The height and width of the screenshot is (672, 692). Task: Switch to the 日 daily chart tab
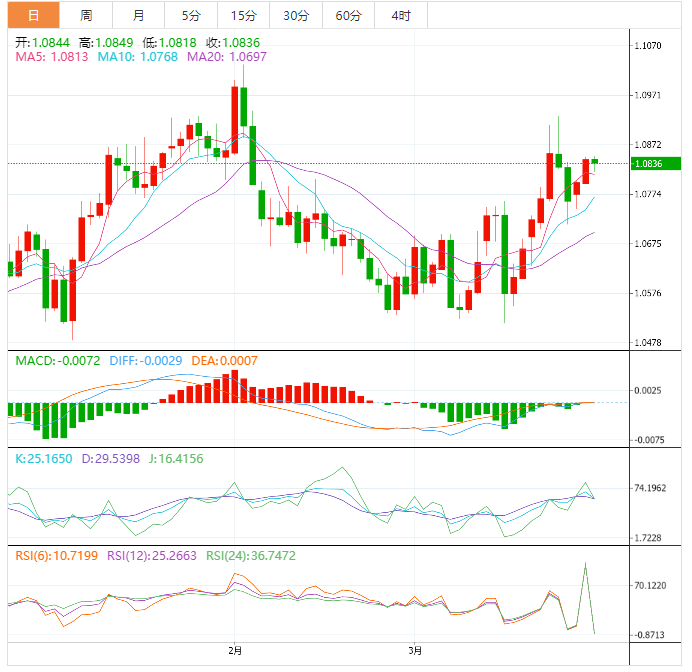[34, 15]
